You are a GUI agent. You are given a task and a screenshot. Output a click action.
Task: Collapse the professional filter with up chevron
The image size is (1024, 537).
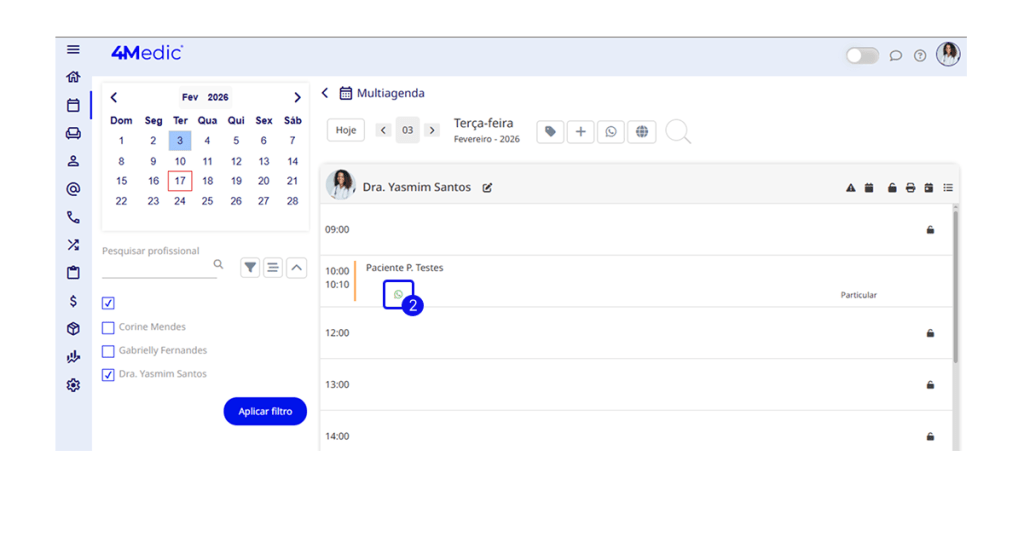pos(296,268)
